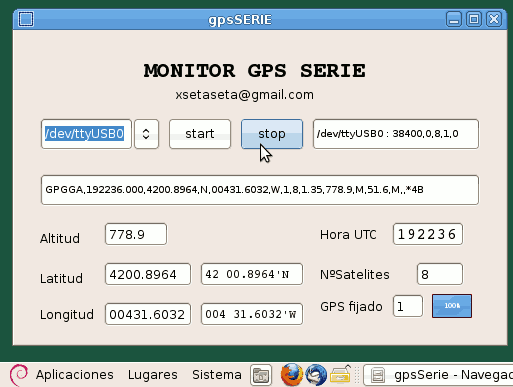The image size is (513, 387).
Task: Click the GPGGA NMEA sentence field
Action: point(260,190)
